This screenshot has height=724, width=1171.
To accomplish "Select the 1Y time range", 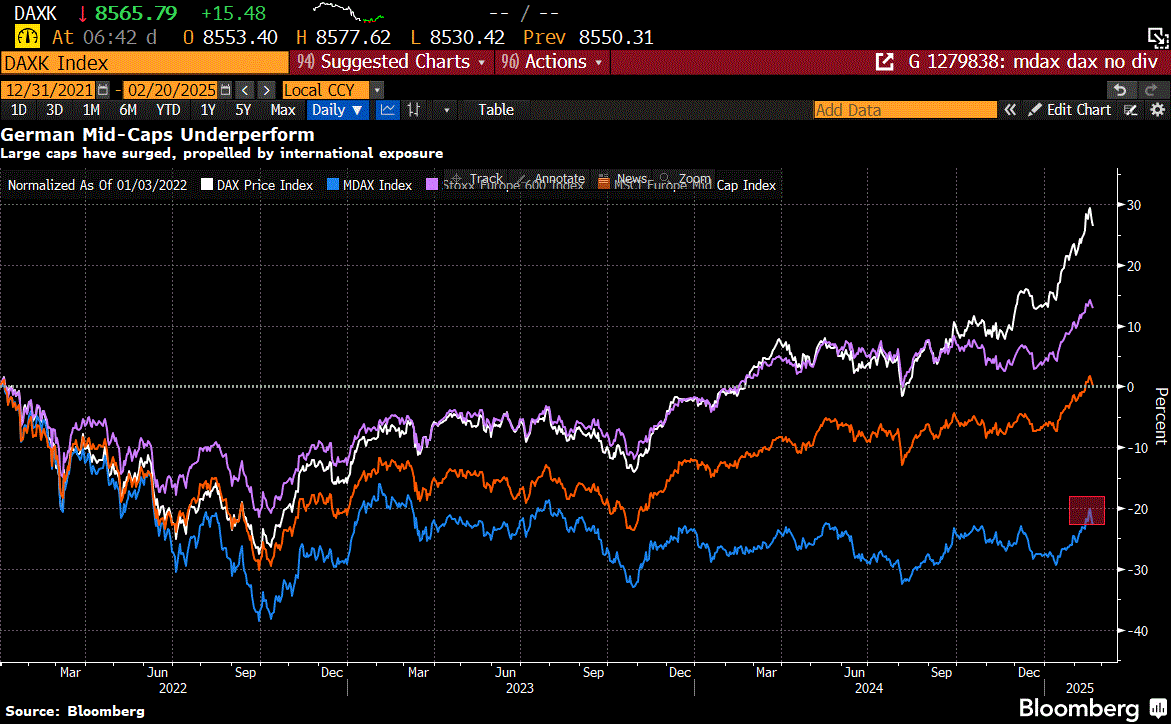I will pyautogui.click(x=208, y=110).
